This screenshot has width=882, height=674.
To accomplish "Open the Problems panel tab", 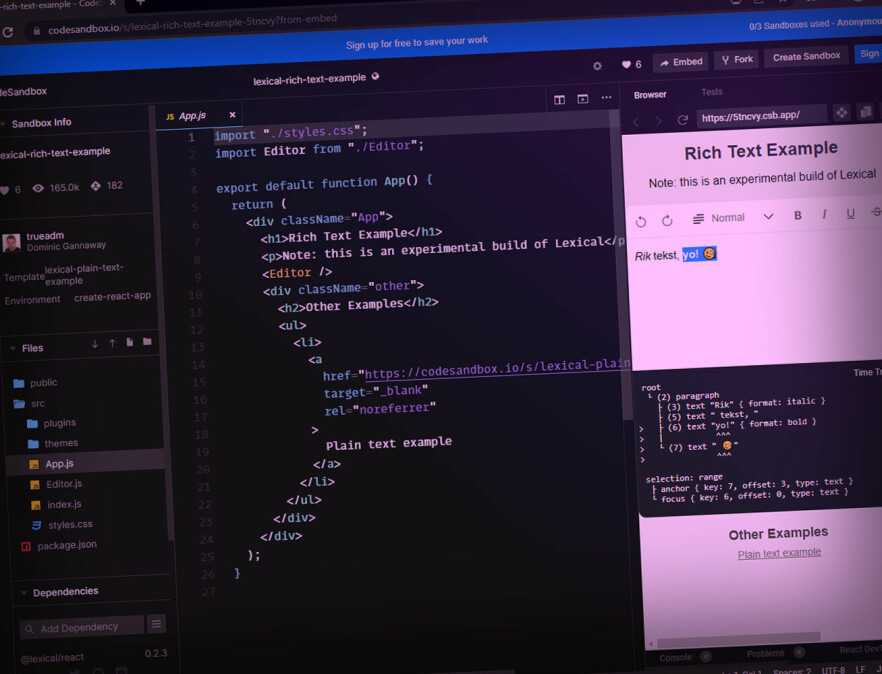I will pos(766,653).
